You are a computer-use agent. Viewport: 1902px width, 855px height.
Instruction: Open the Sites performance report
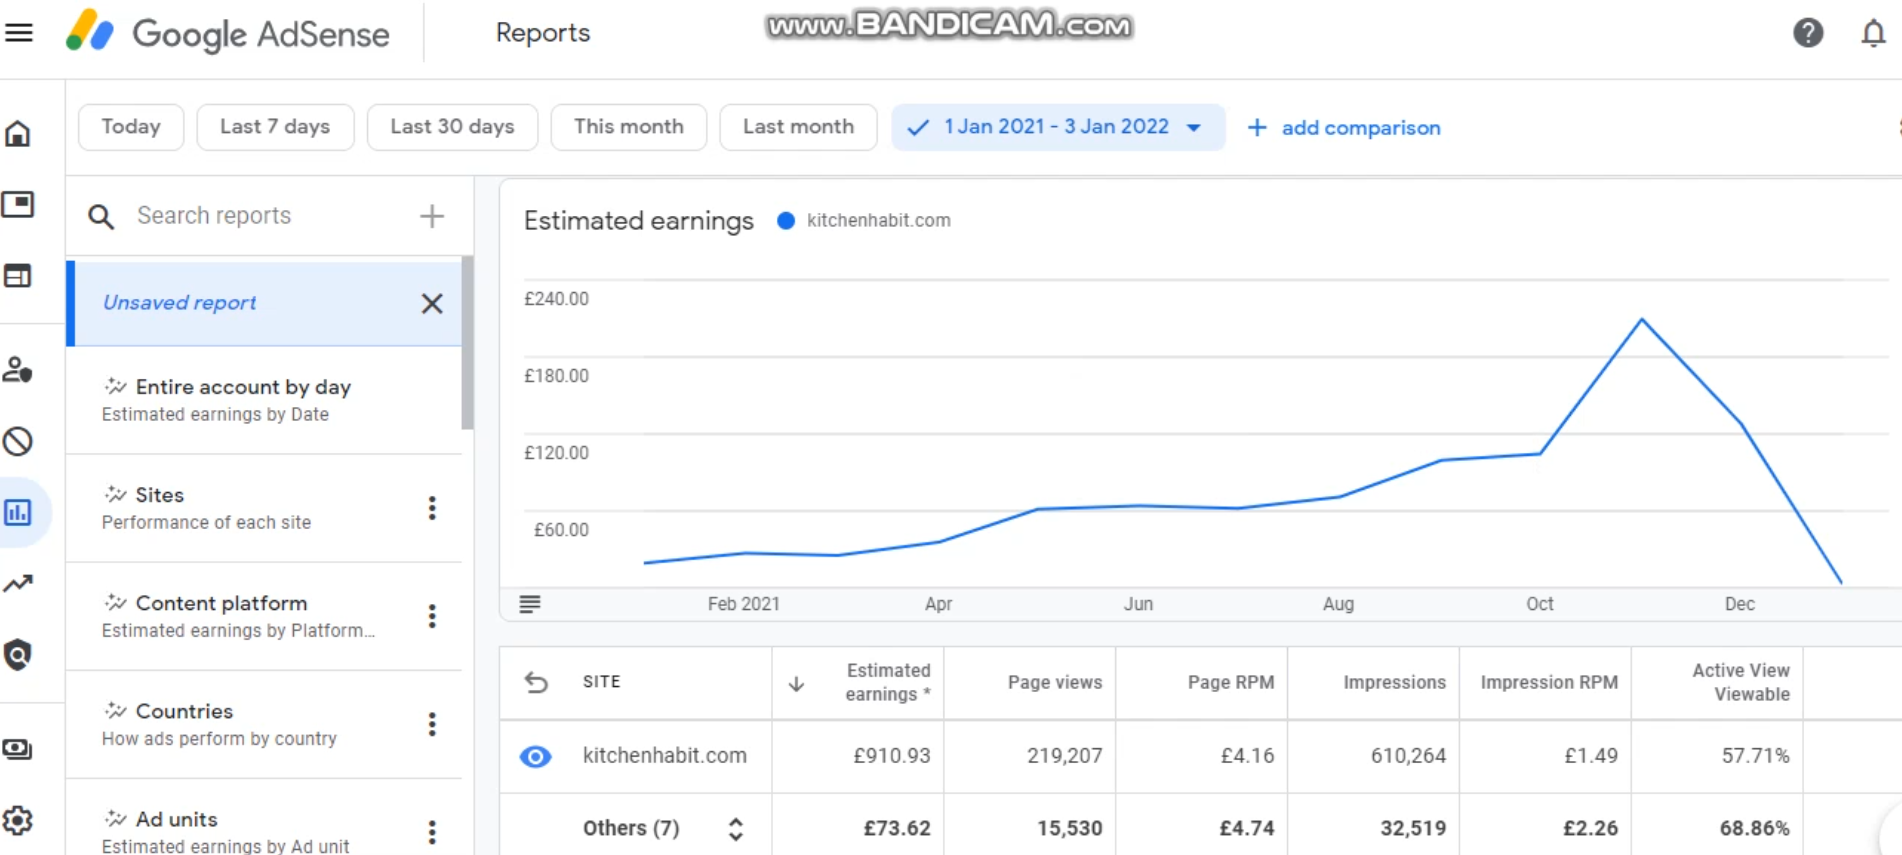(264, 508)
